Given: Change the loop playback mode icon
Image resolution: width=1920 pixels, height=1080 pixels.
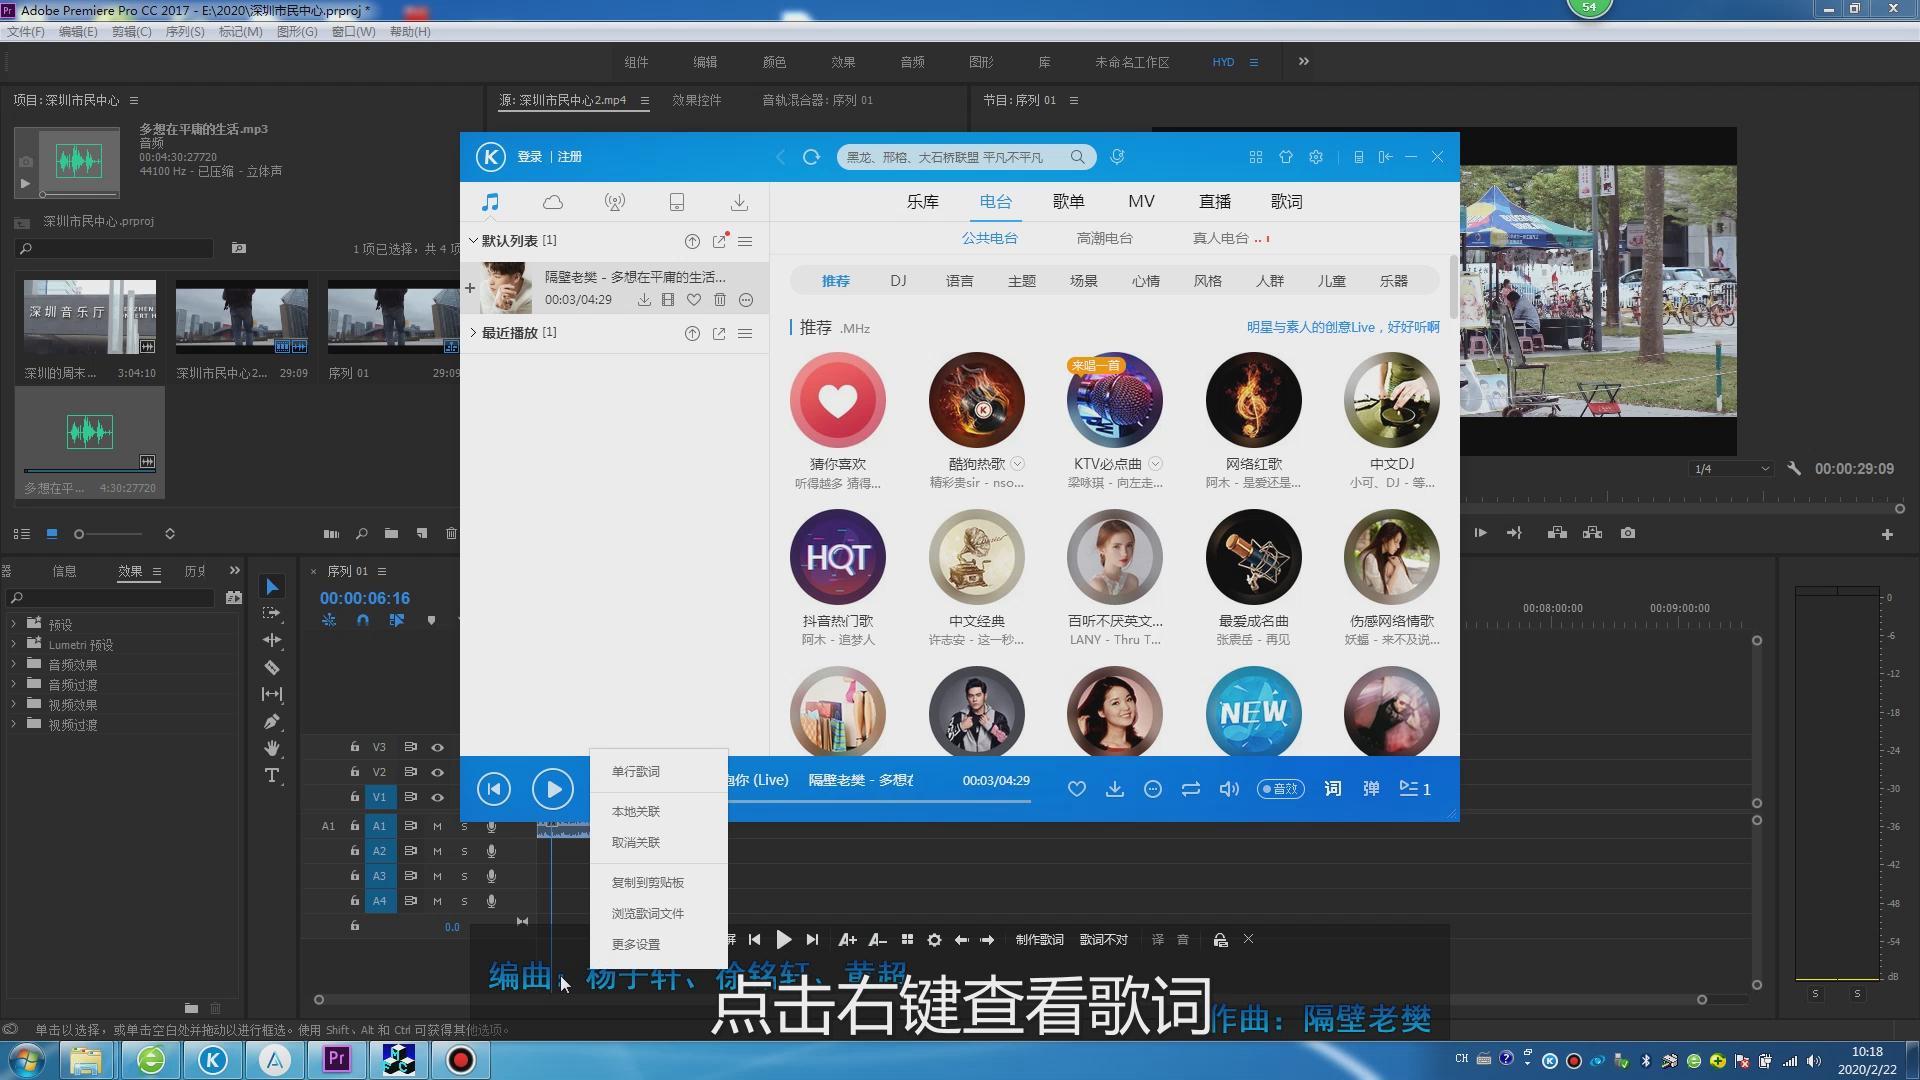Looking at the screenshot, I should [x=1191, y=789].
